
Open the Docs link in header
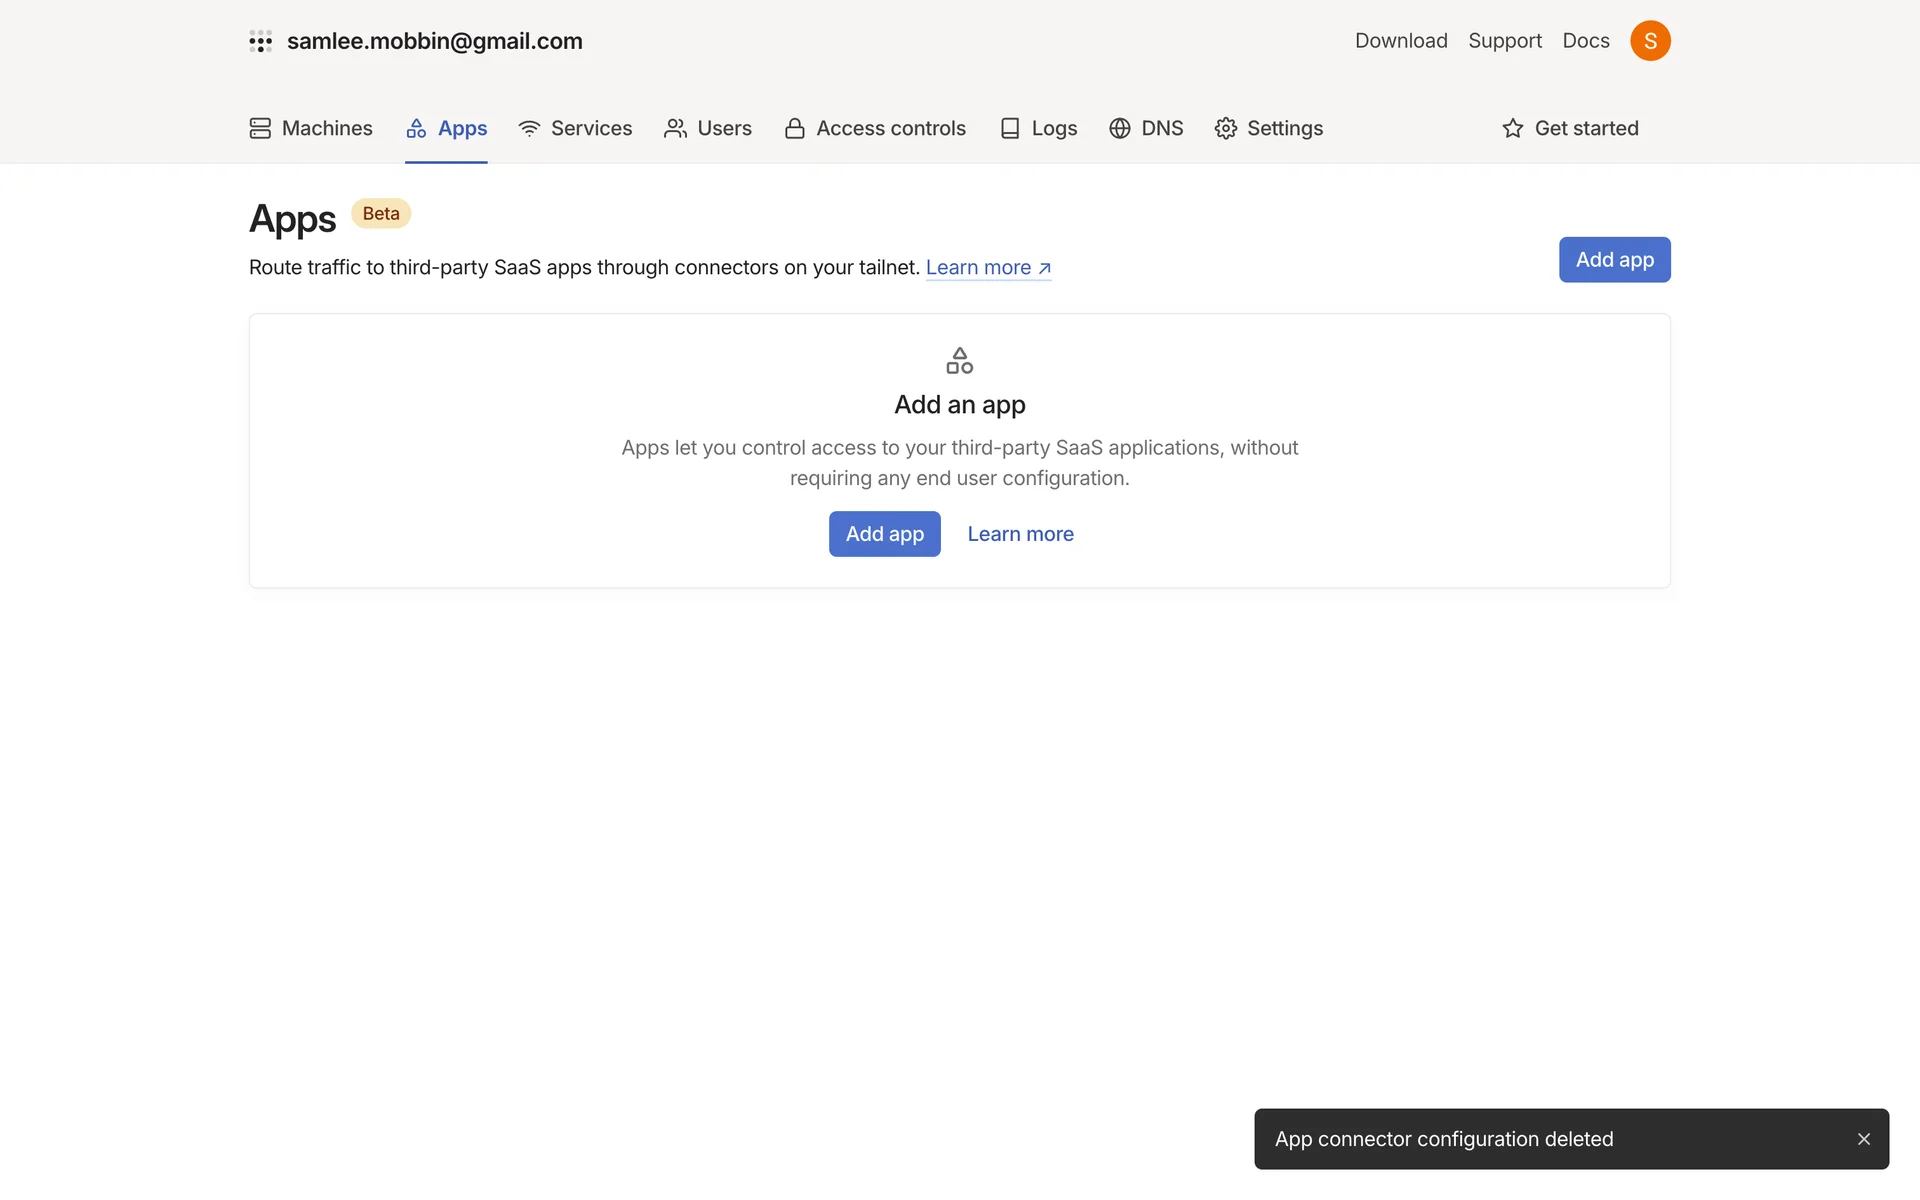click(1586, 41)
